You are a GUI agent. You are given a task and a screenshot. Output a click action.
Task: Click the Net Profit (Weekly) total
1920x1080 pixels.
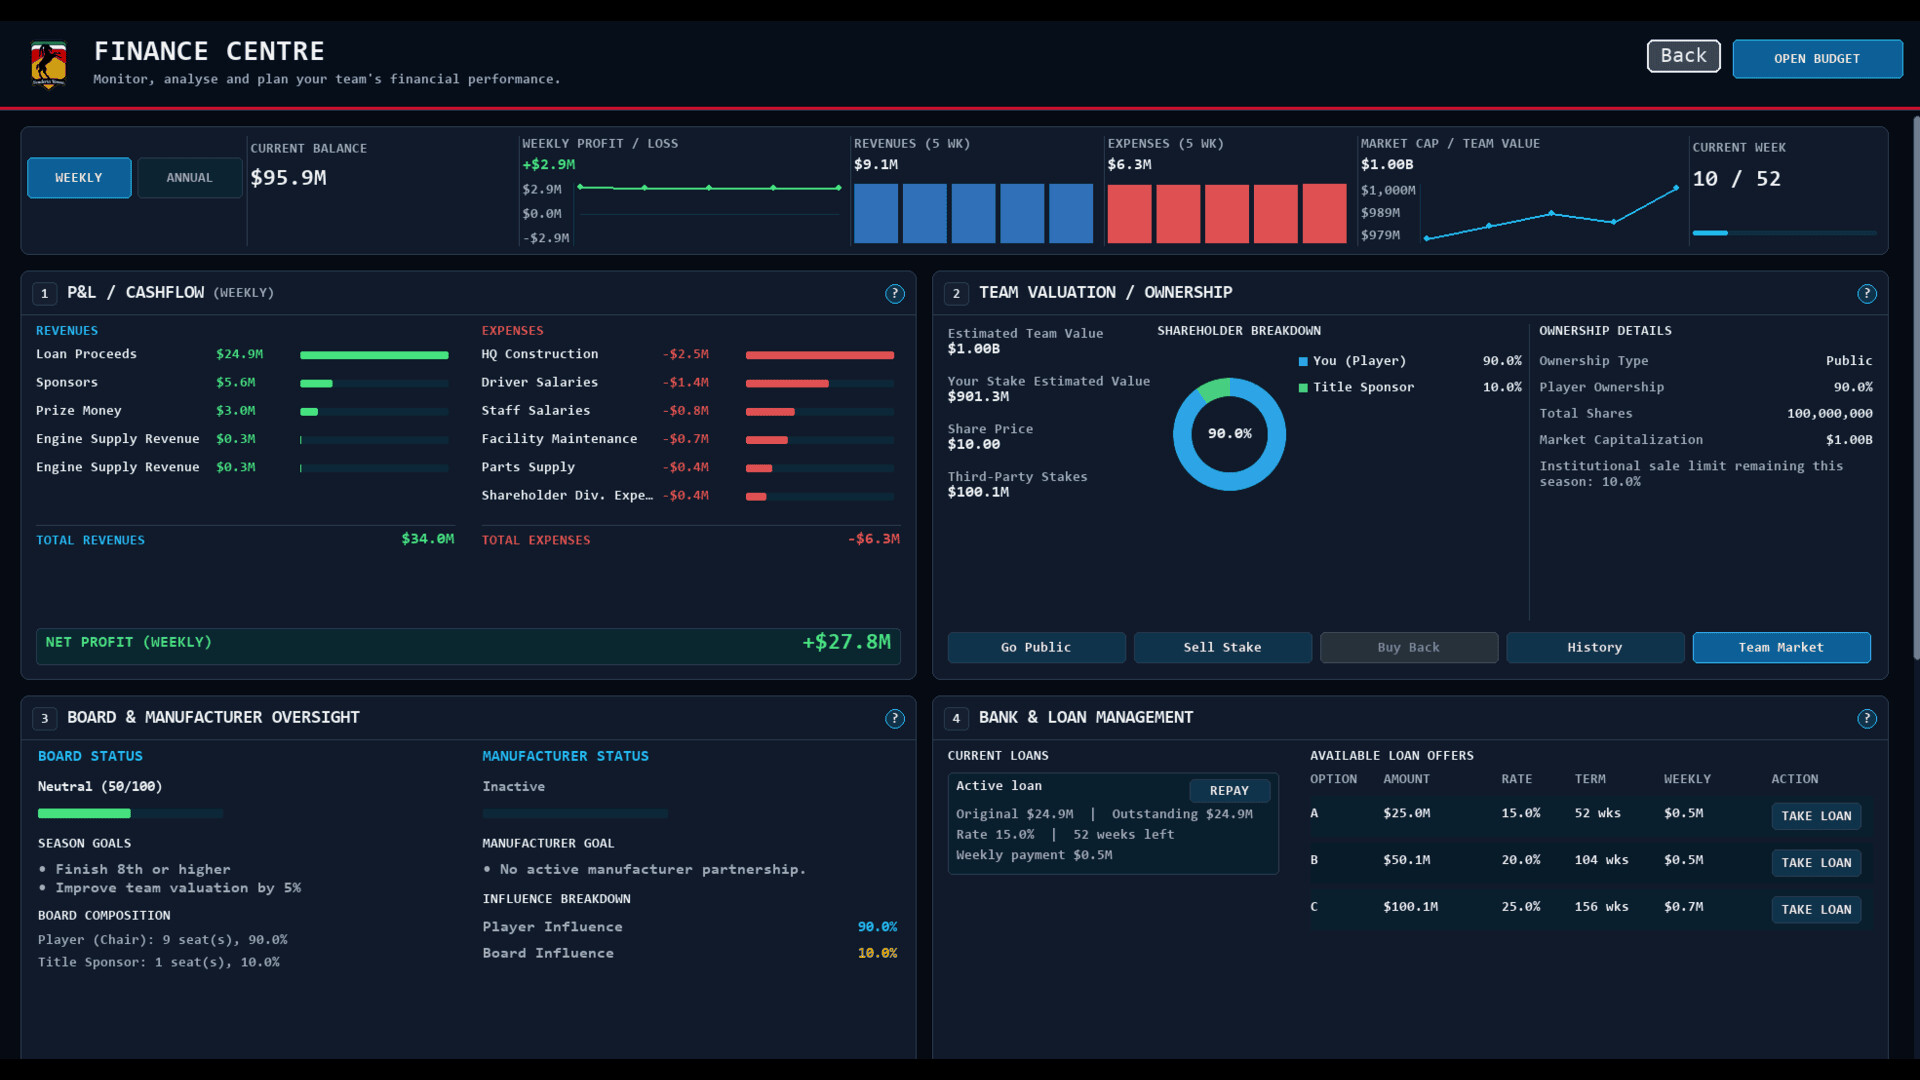coord(468,646)
